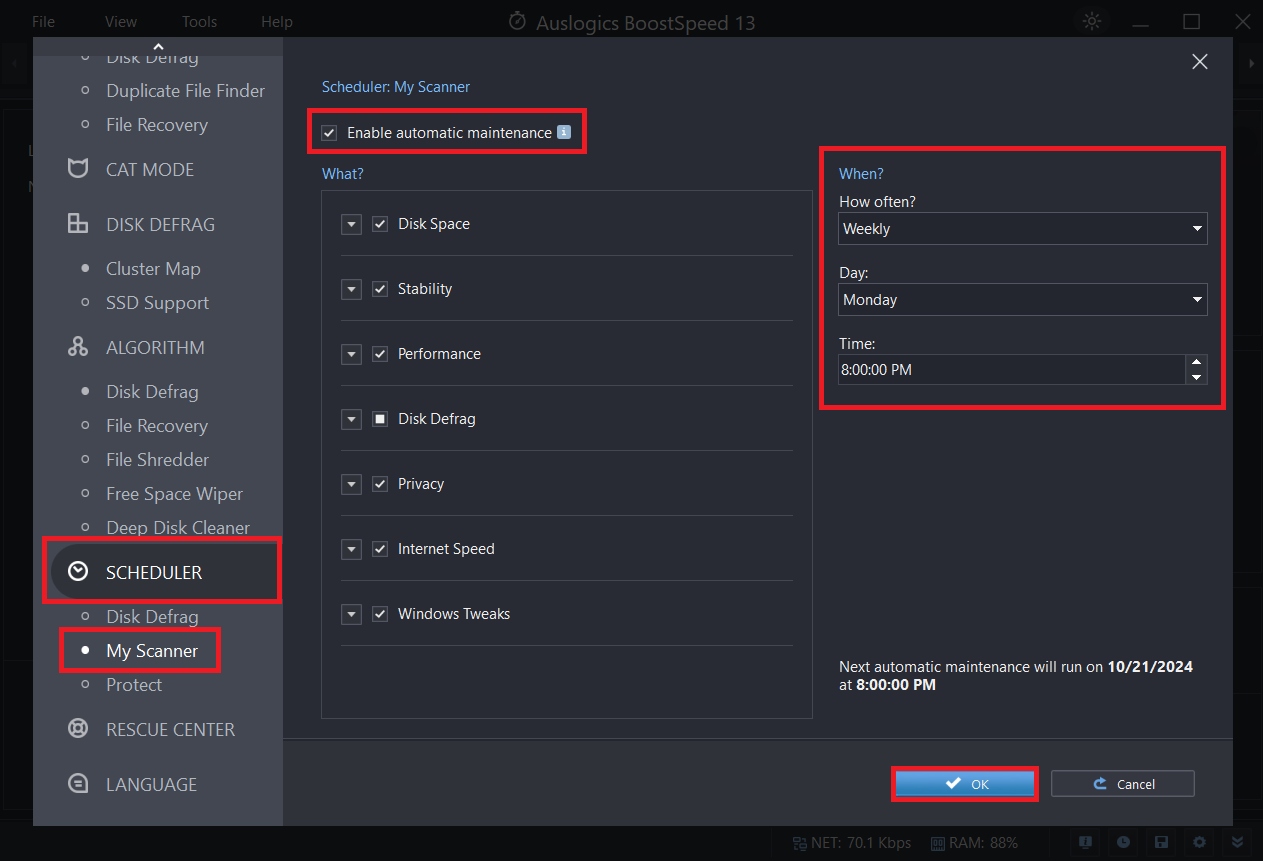Click the double chevron icon in status bar
The width and height of the screenshot is (1263, 861).
pos(1237,843)
